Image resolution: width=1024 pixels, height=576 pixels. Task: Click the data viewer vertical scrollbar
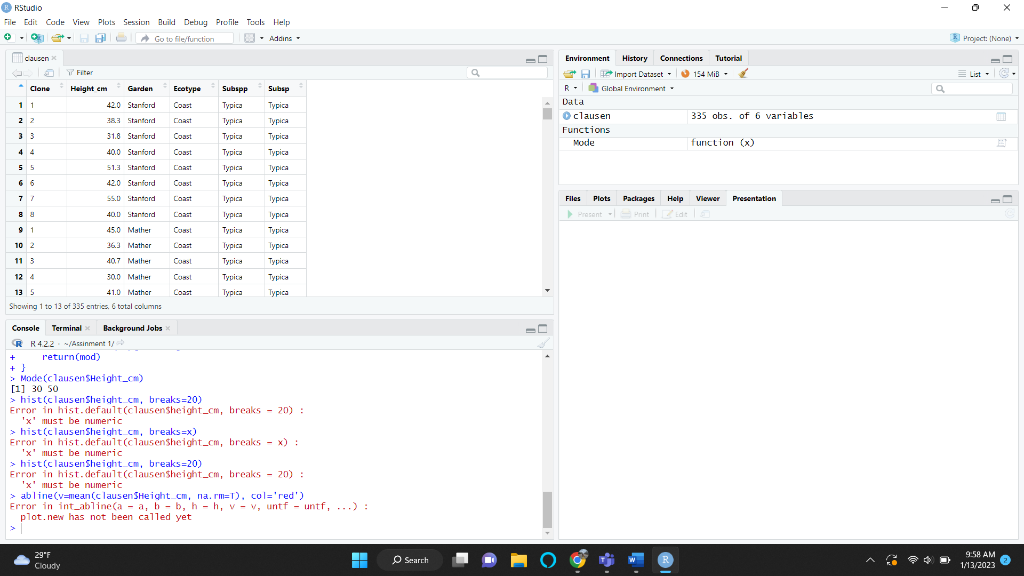(547, 196)
